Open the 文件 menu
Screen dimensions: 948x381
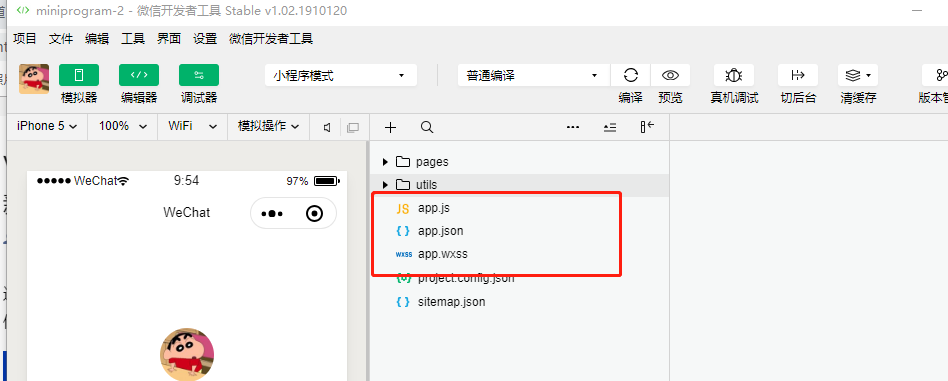click(61, 39)
